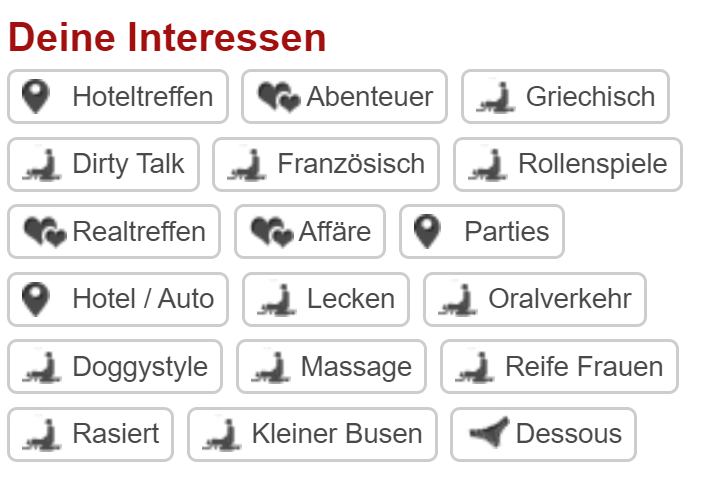Toggle the Parties interest tag
Image resolution: width=707 pixels, height=480 pixels.
(x=482, y=232)
